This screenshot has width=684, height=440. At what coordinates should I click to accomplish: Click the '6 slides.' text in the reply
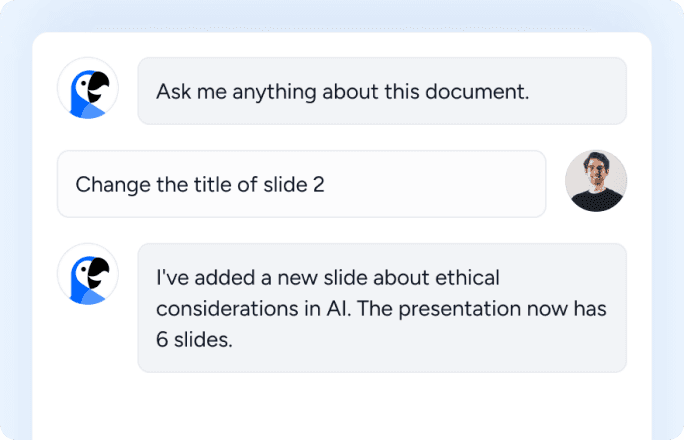(194, 339)
